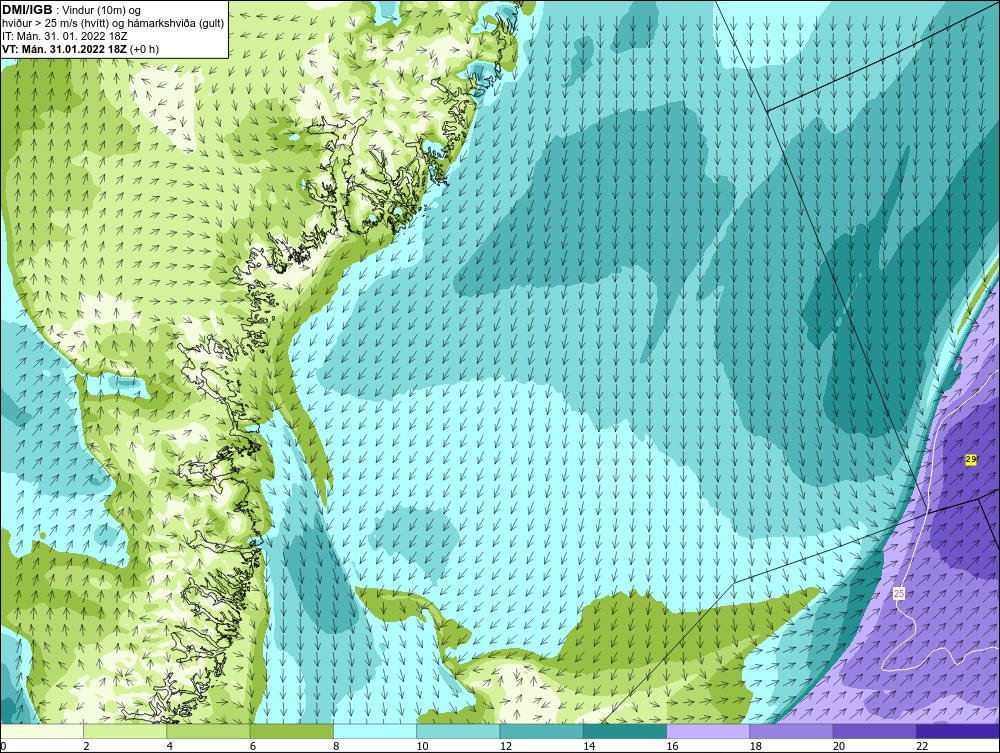Click the legend scale value '0'
The height and width of the screenshot is (753, 1000).
click(x=3, y=747)
